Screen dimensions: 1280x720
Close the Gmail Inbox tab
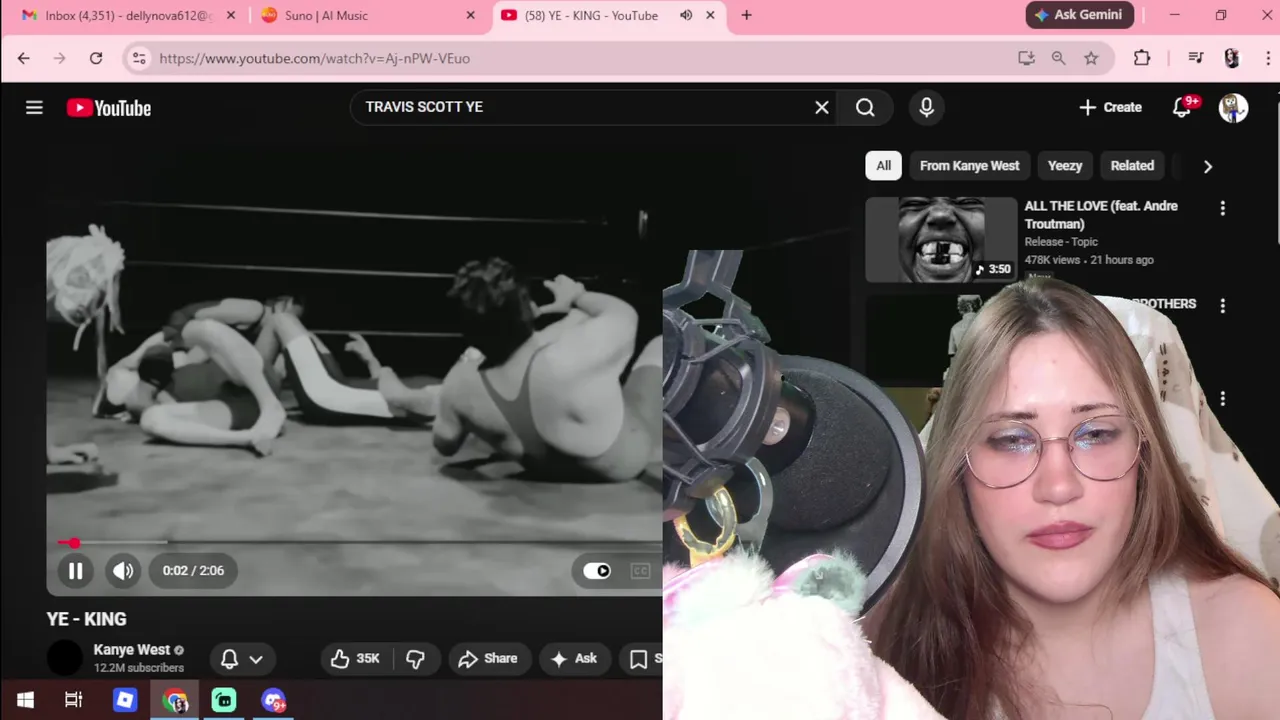tap(231, 15)
